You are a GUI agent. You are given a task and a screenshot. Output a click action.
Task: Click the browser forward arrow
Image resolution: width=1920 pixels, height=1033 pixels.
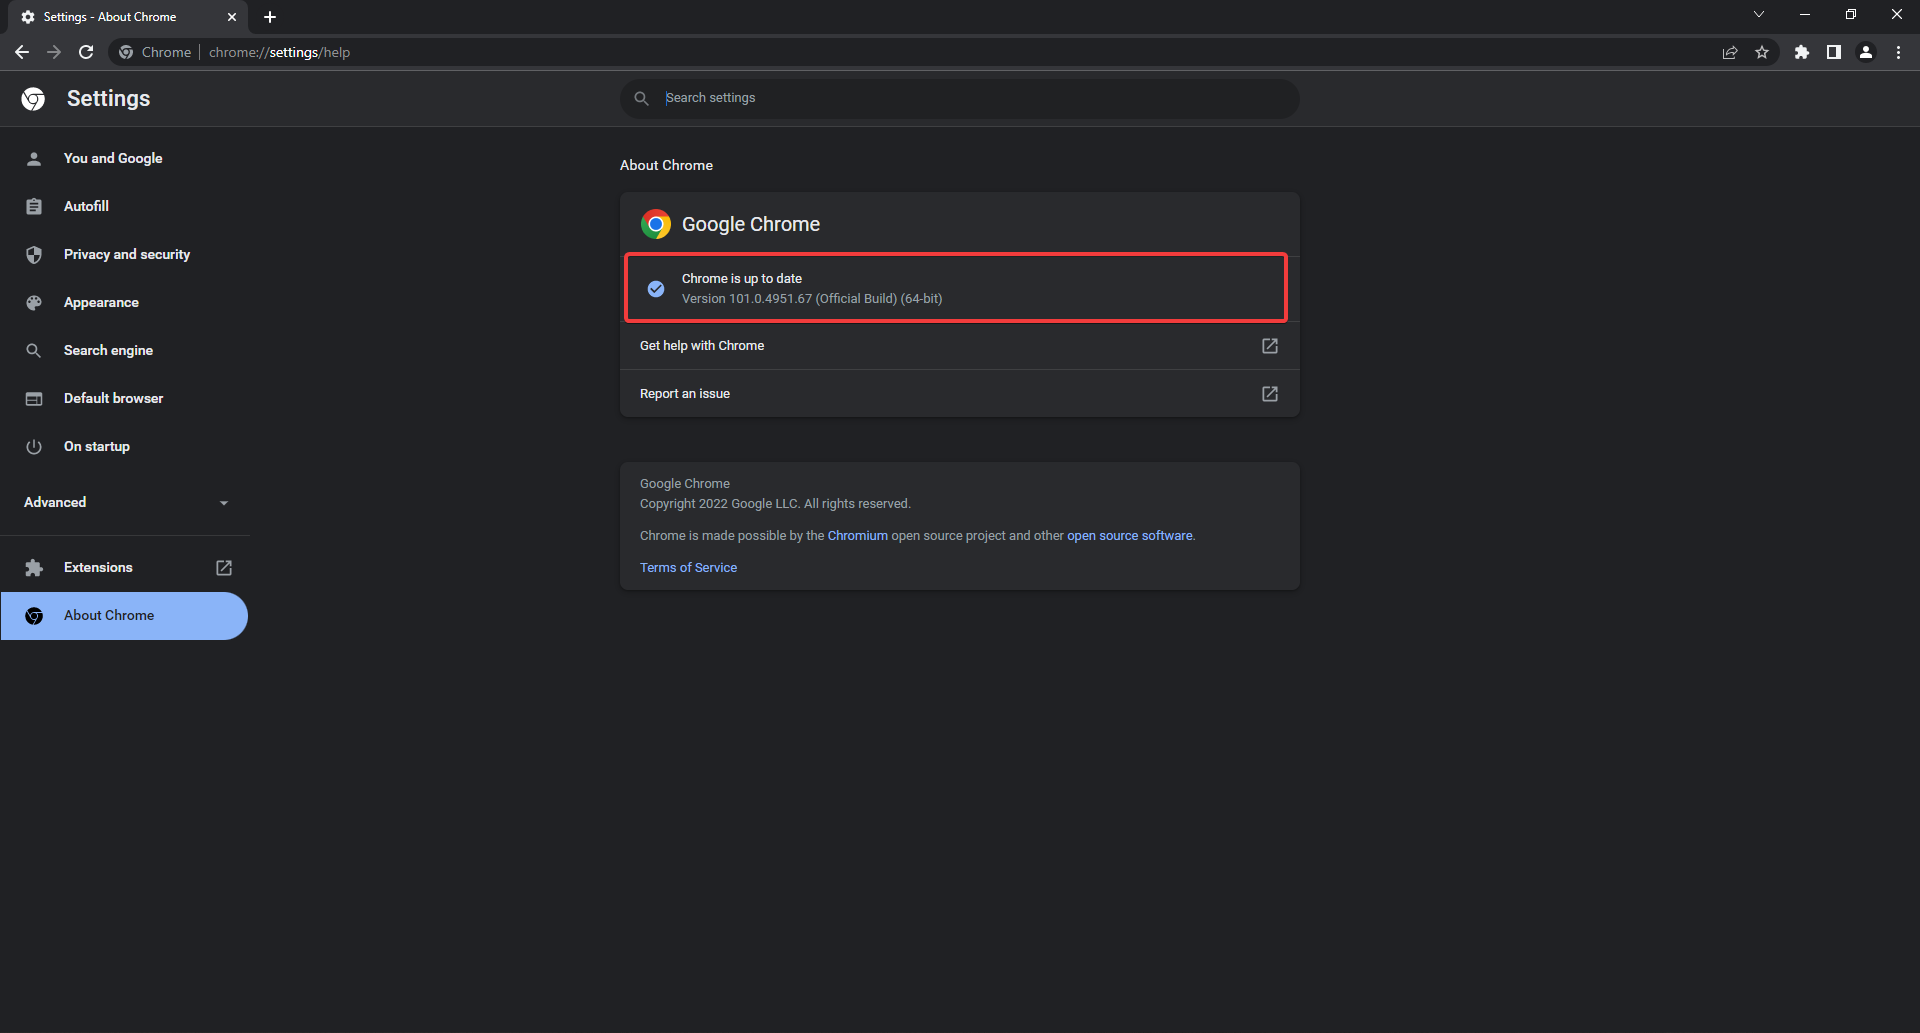[54, 52]
